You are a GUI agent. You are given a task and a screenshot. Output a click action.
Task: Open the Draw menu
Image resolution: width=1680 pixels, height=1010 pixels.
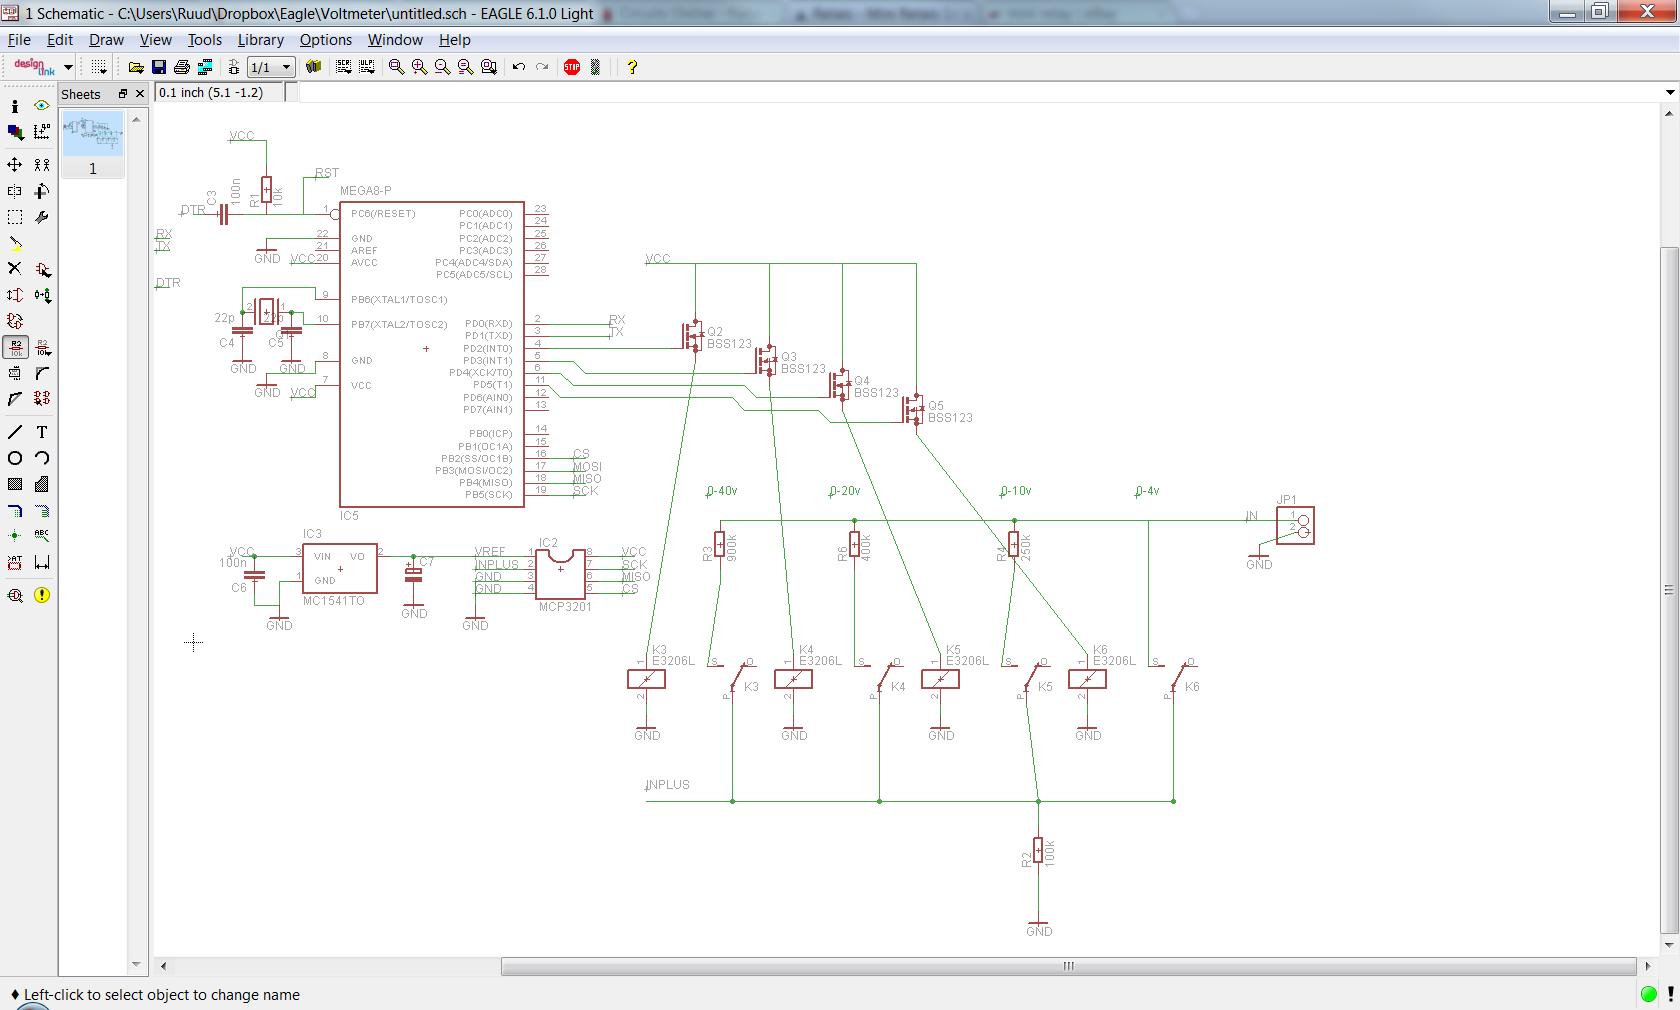(x=106, y=40)
